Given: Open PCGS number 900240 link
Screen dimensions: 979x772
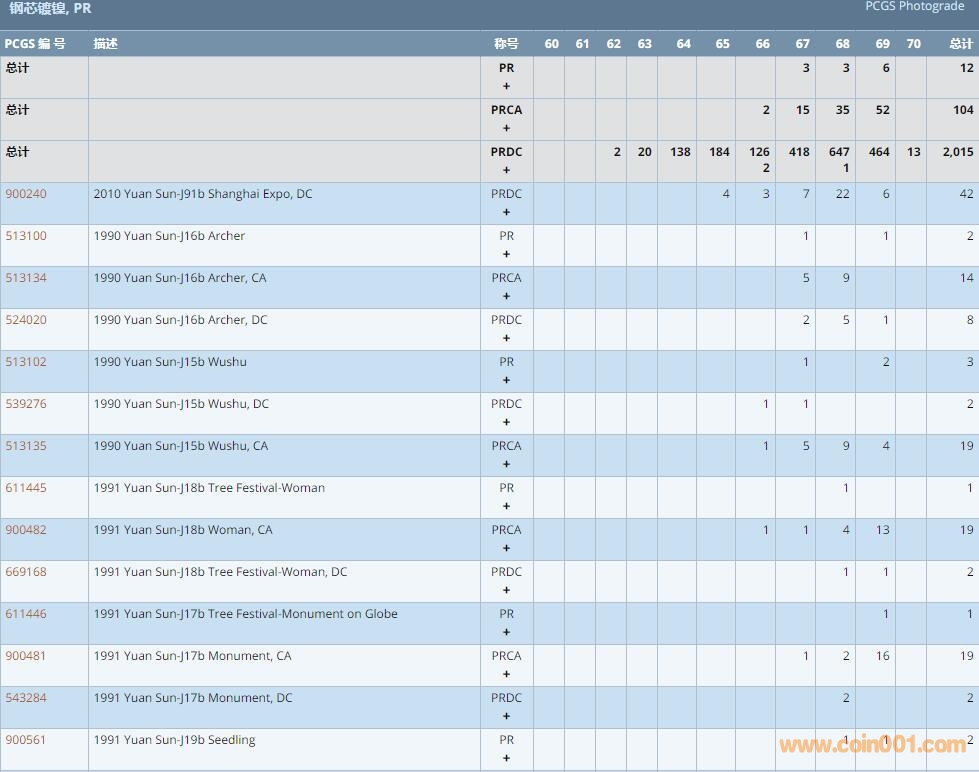Looking at the screenshot, I should (26, 194).
